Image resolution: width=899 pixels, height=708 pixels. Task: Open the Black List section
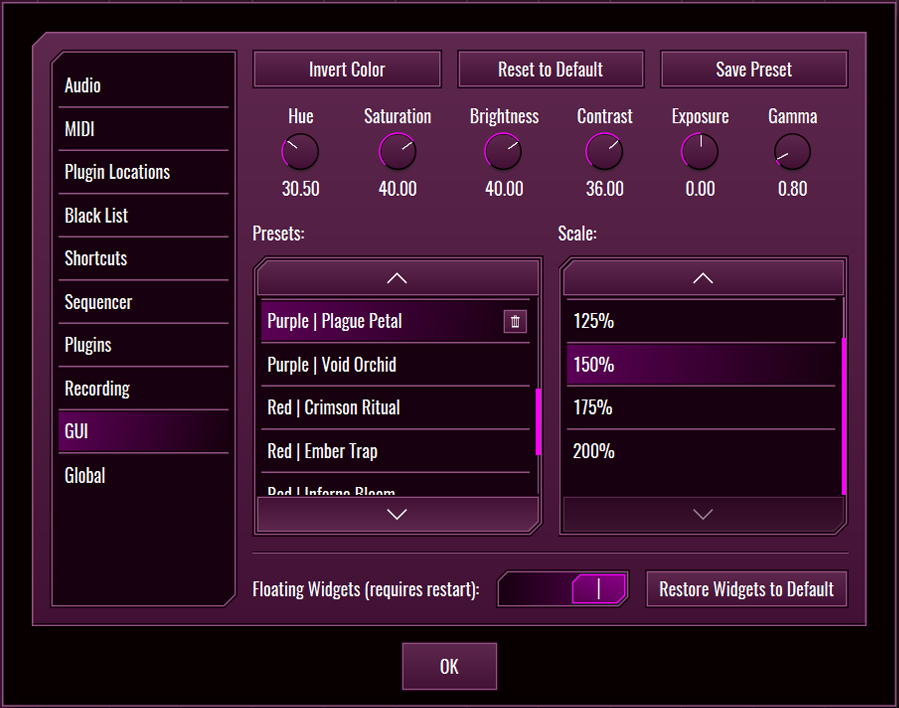coord(143,216)
